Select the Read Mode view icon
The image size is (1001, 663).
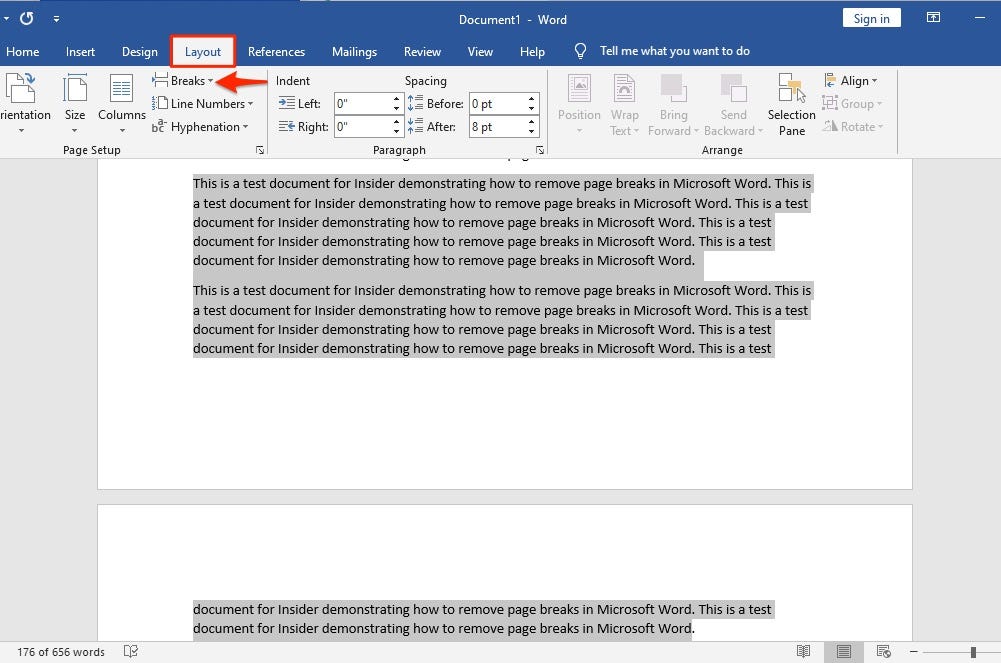pyautogui.click(x=803, y=651)
